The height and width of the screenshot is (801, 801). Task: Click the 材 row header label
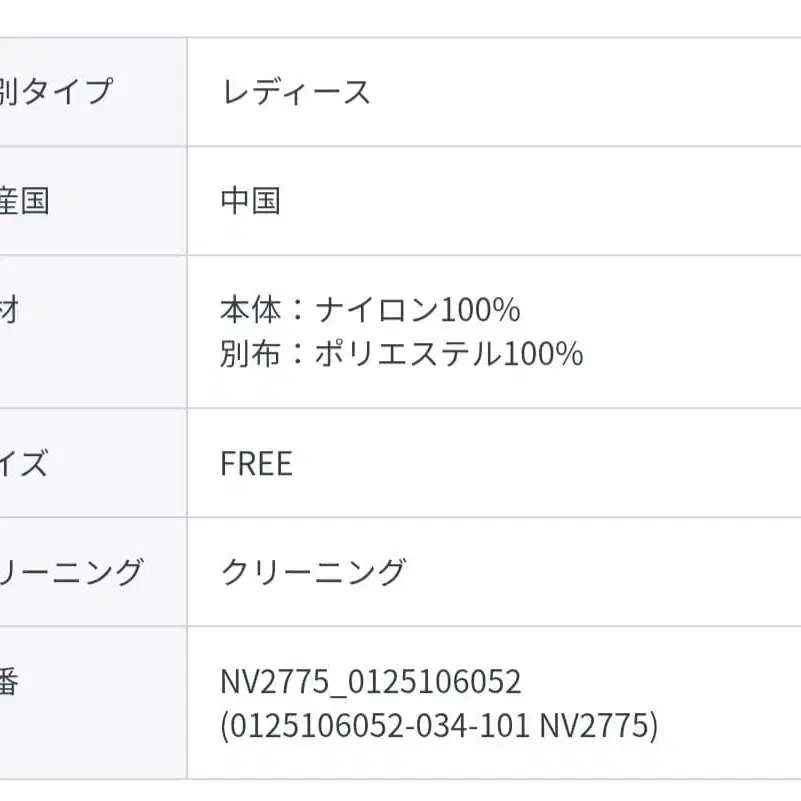click(10, 310)
